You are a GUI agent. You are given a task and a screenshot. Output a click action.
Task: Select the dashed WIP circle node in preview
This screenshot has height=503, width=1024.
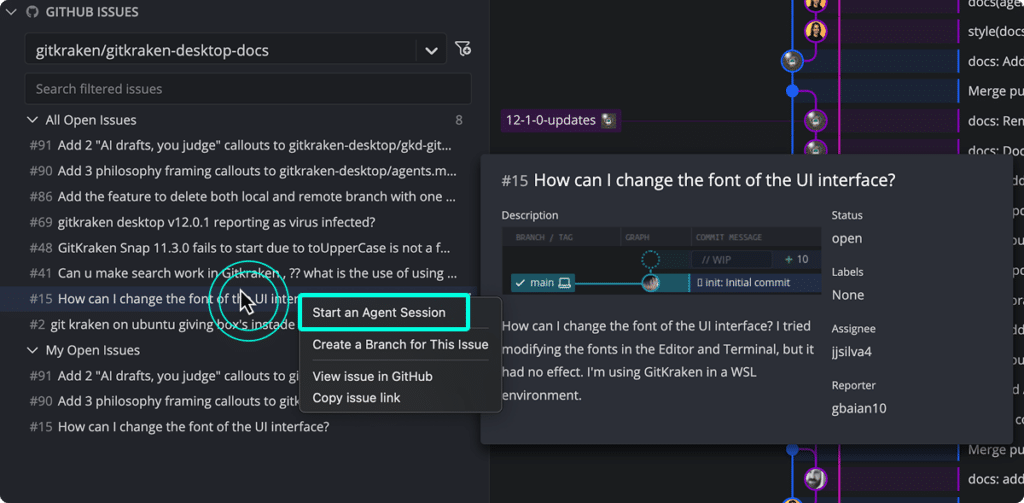(x=650, y=260)
